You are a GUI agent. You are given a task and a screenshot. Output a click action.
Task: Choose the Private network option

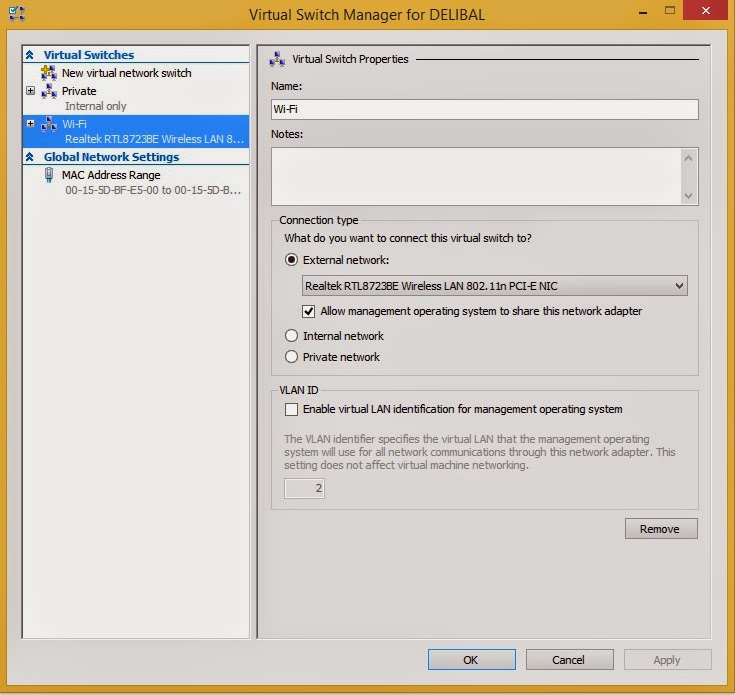click(292, 357)
